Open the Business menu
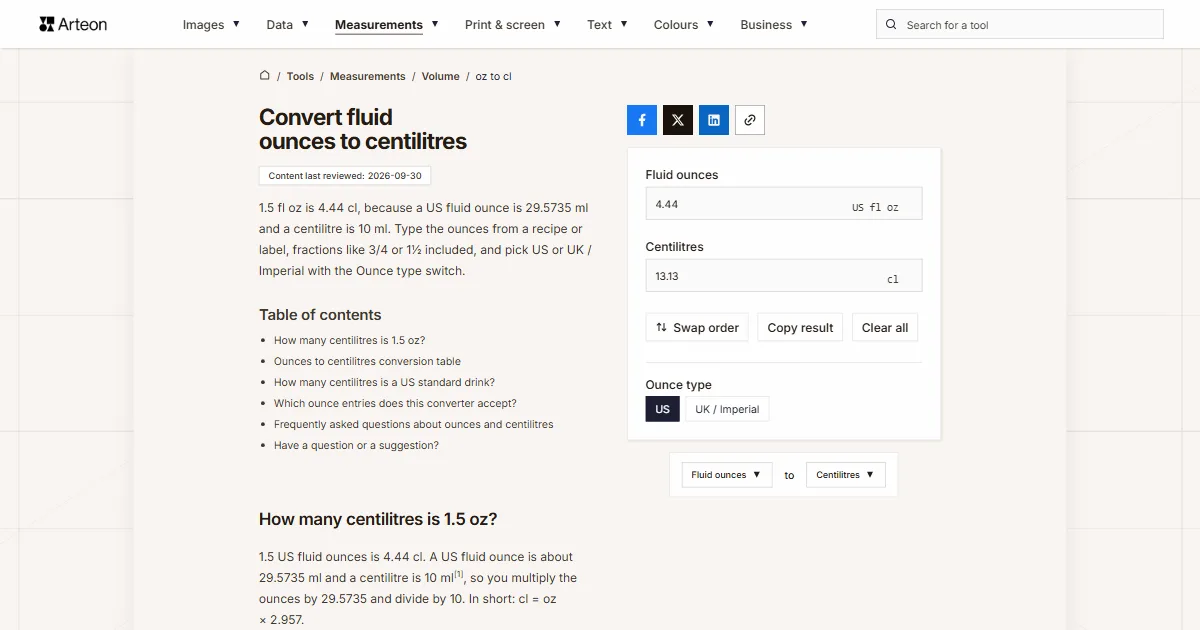The height and width of the screenshot is (630, 1200). click(774, 25)
